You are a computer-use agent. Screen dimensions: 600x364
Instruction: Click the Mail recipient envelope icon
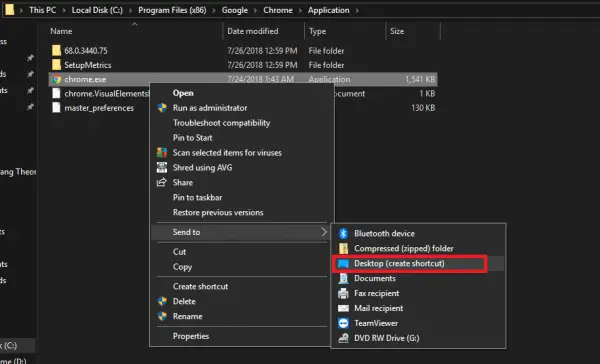point(343,308)
